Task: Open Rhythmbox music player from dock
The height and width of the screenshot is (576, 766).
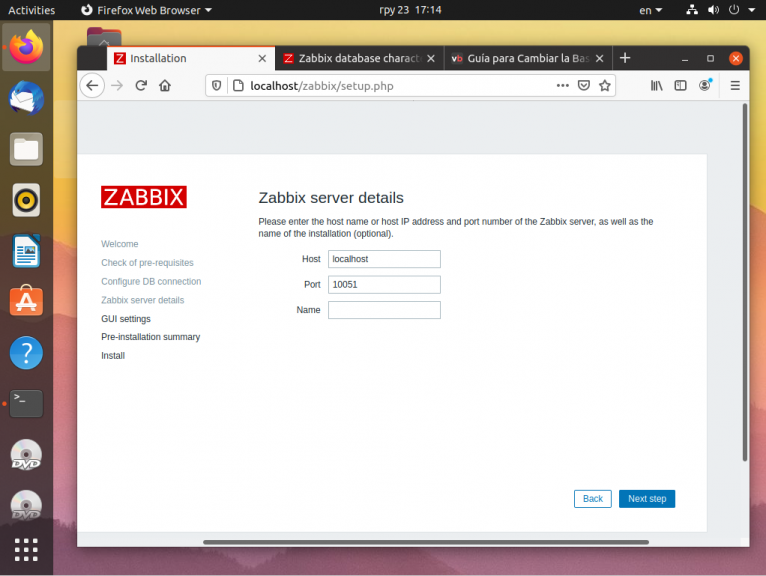Action: 26,200
